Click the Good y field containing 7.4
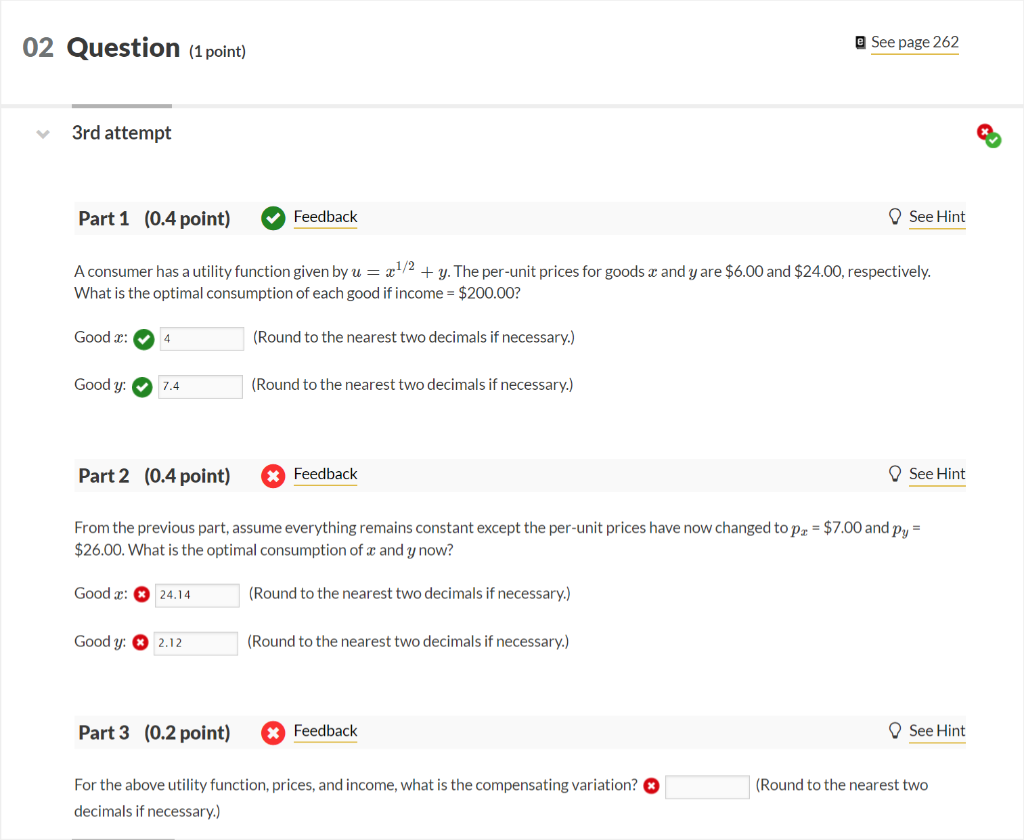 click(x=200, y=386)
